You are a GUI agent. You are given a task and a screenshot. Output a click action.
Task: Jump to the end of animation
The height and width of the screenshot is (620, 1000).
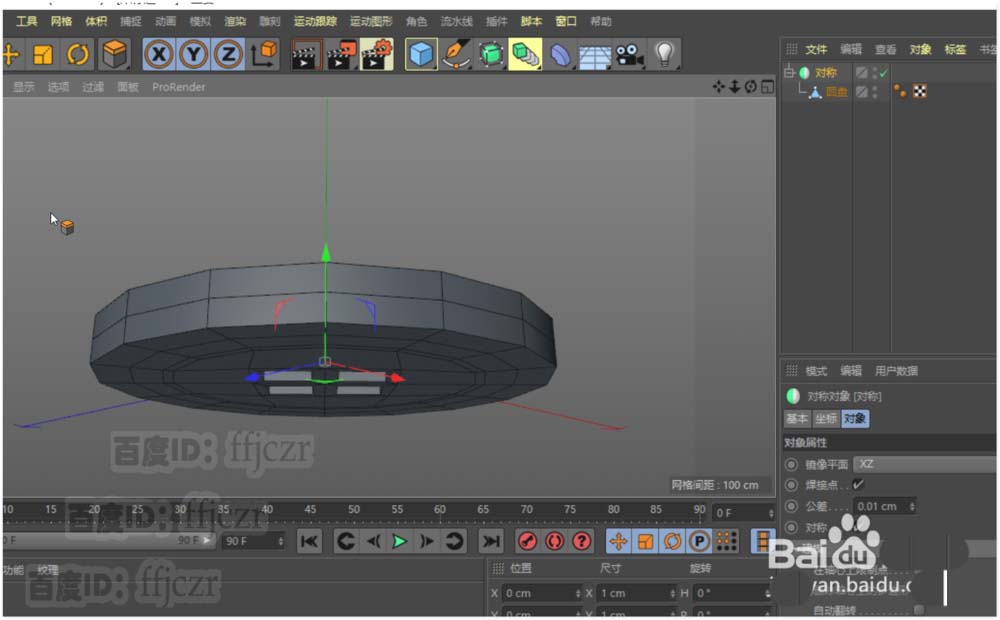coord(490,541)
